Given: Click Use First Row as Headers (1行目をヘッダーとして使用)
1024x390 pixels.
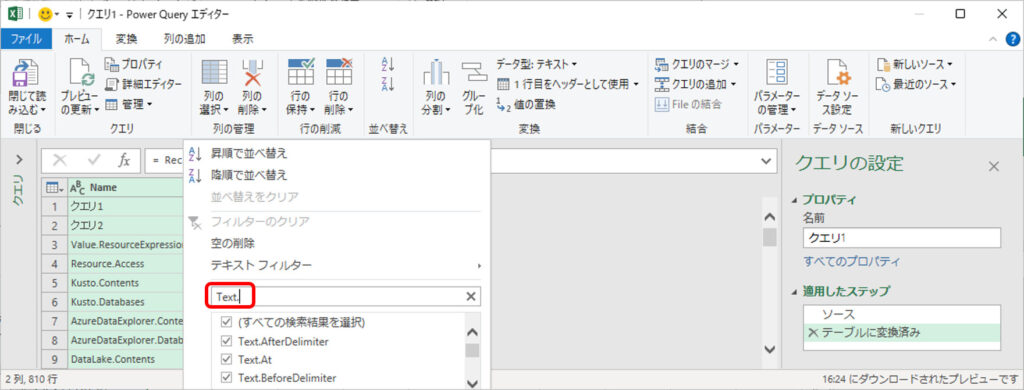Looking at the screenshot, I should tap(568, 84).
